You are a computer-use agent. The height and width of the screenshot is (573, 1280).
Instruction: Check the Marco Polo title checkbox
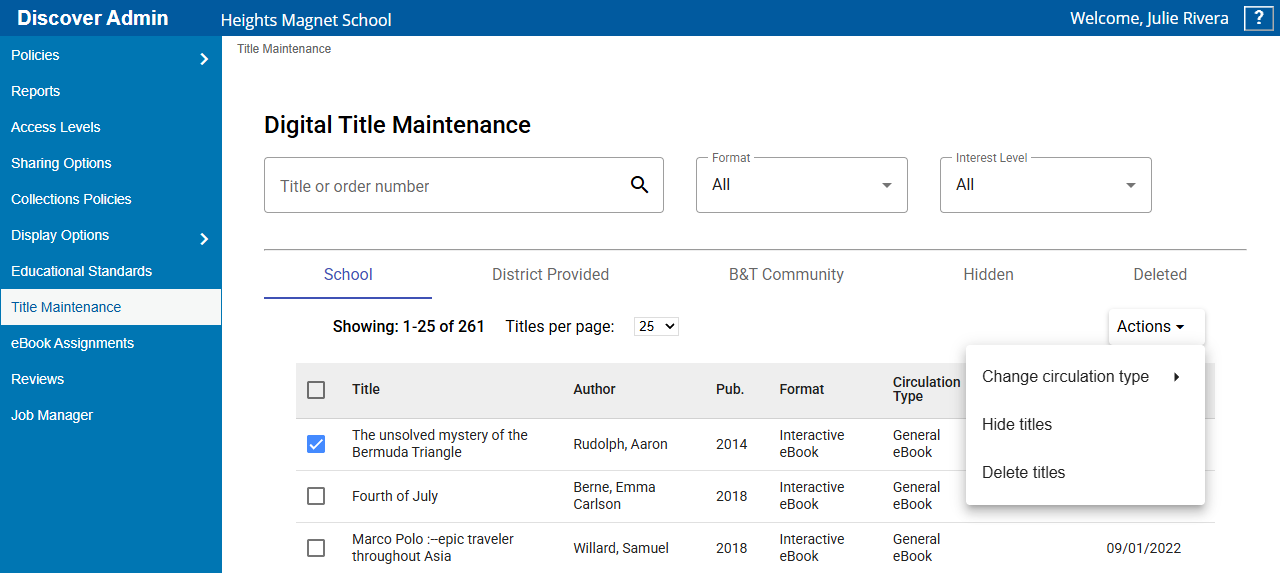[x=316, y=548]
